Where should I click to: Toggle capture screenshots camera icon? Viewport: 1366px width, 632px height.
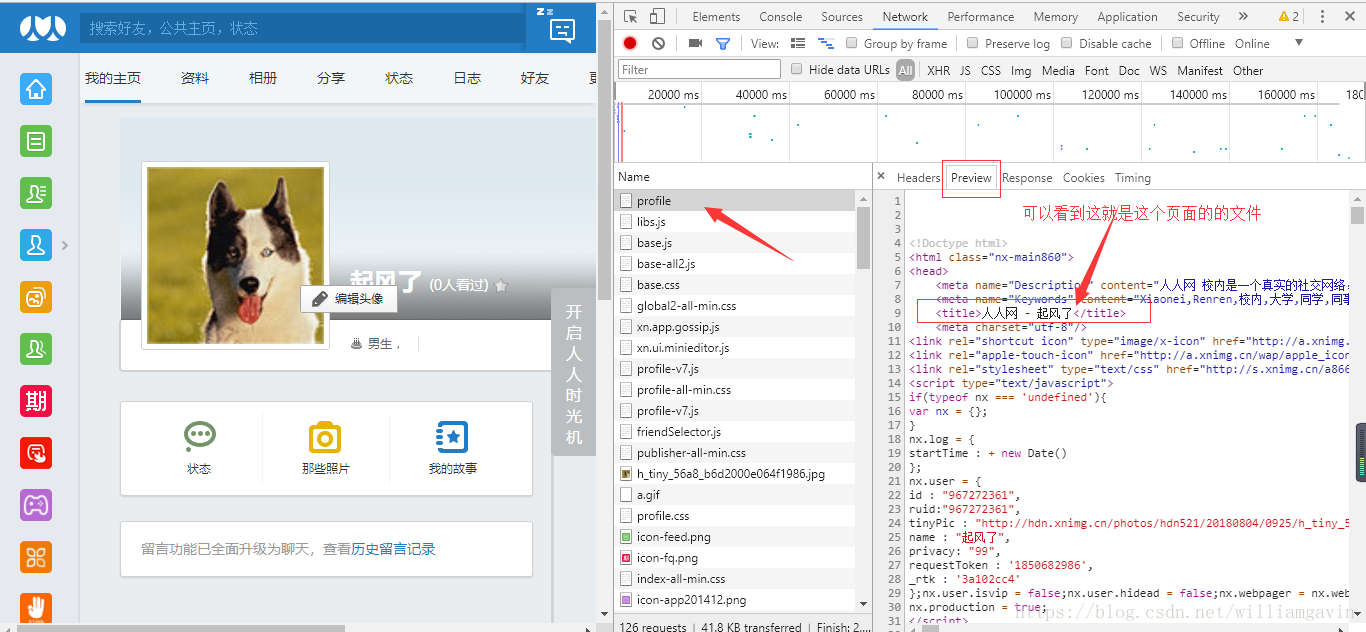(695, 43)
